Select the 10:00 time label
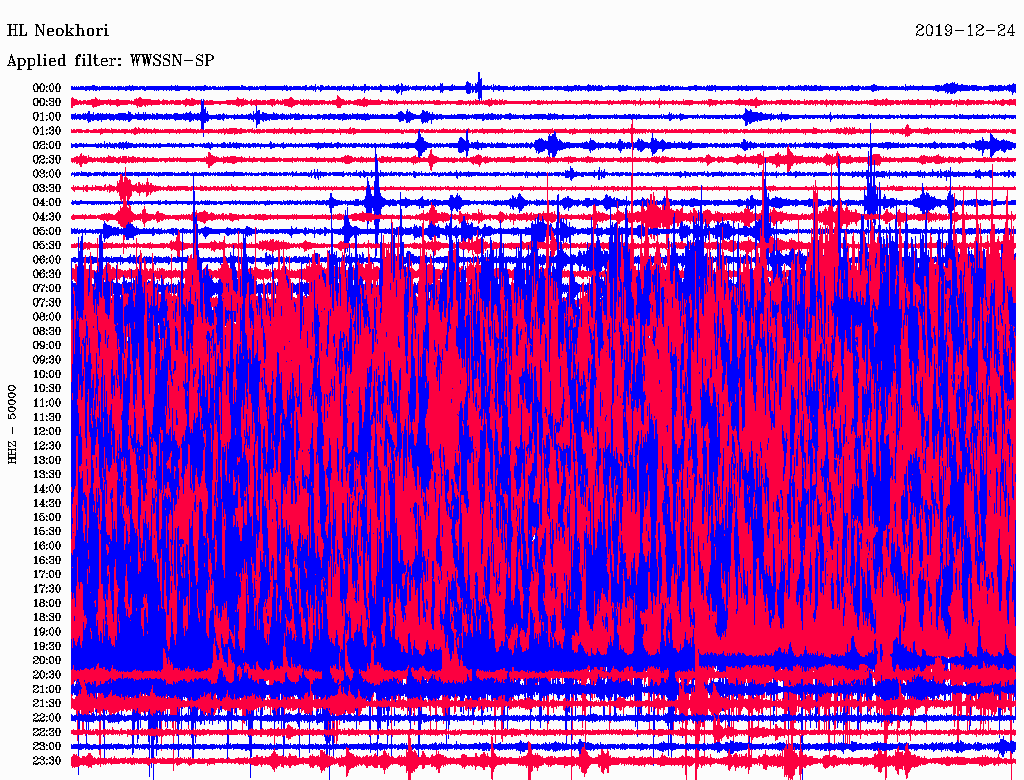1024x780 pixels. pyautogui.click(x=47, y=374)
